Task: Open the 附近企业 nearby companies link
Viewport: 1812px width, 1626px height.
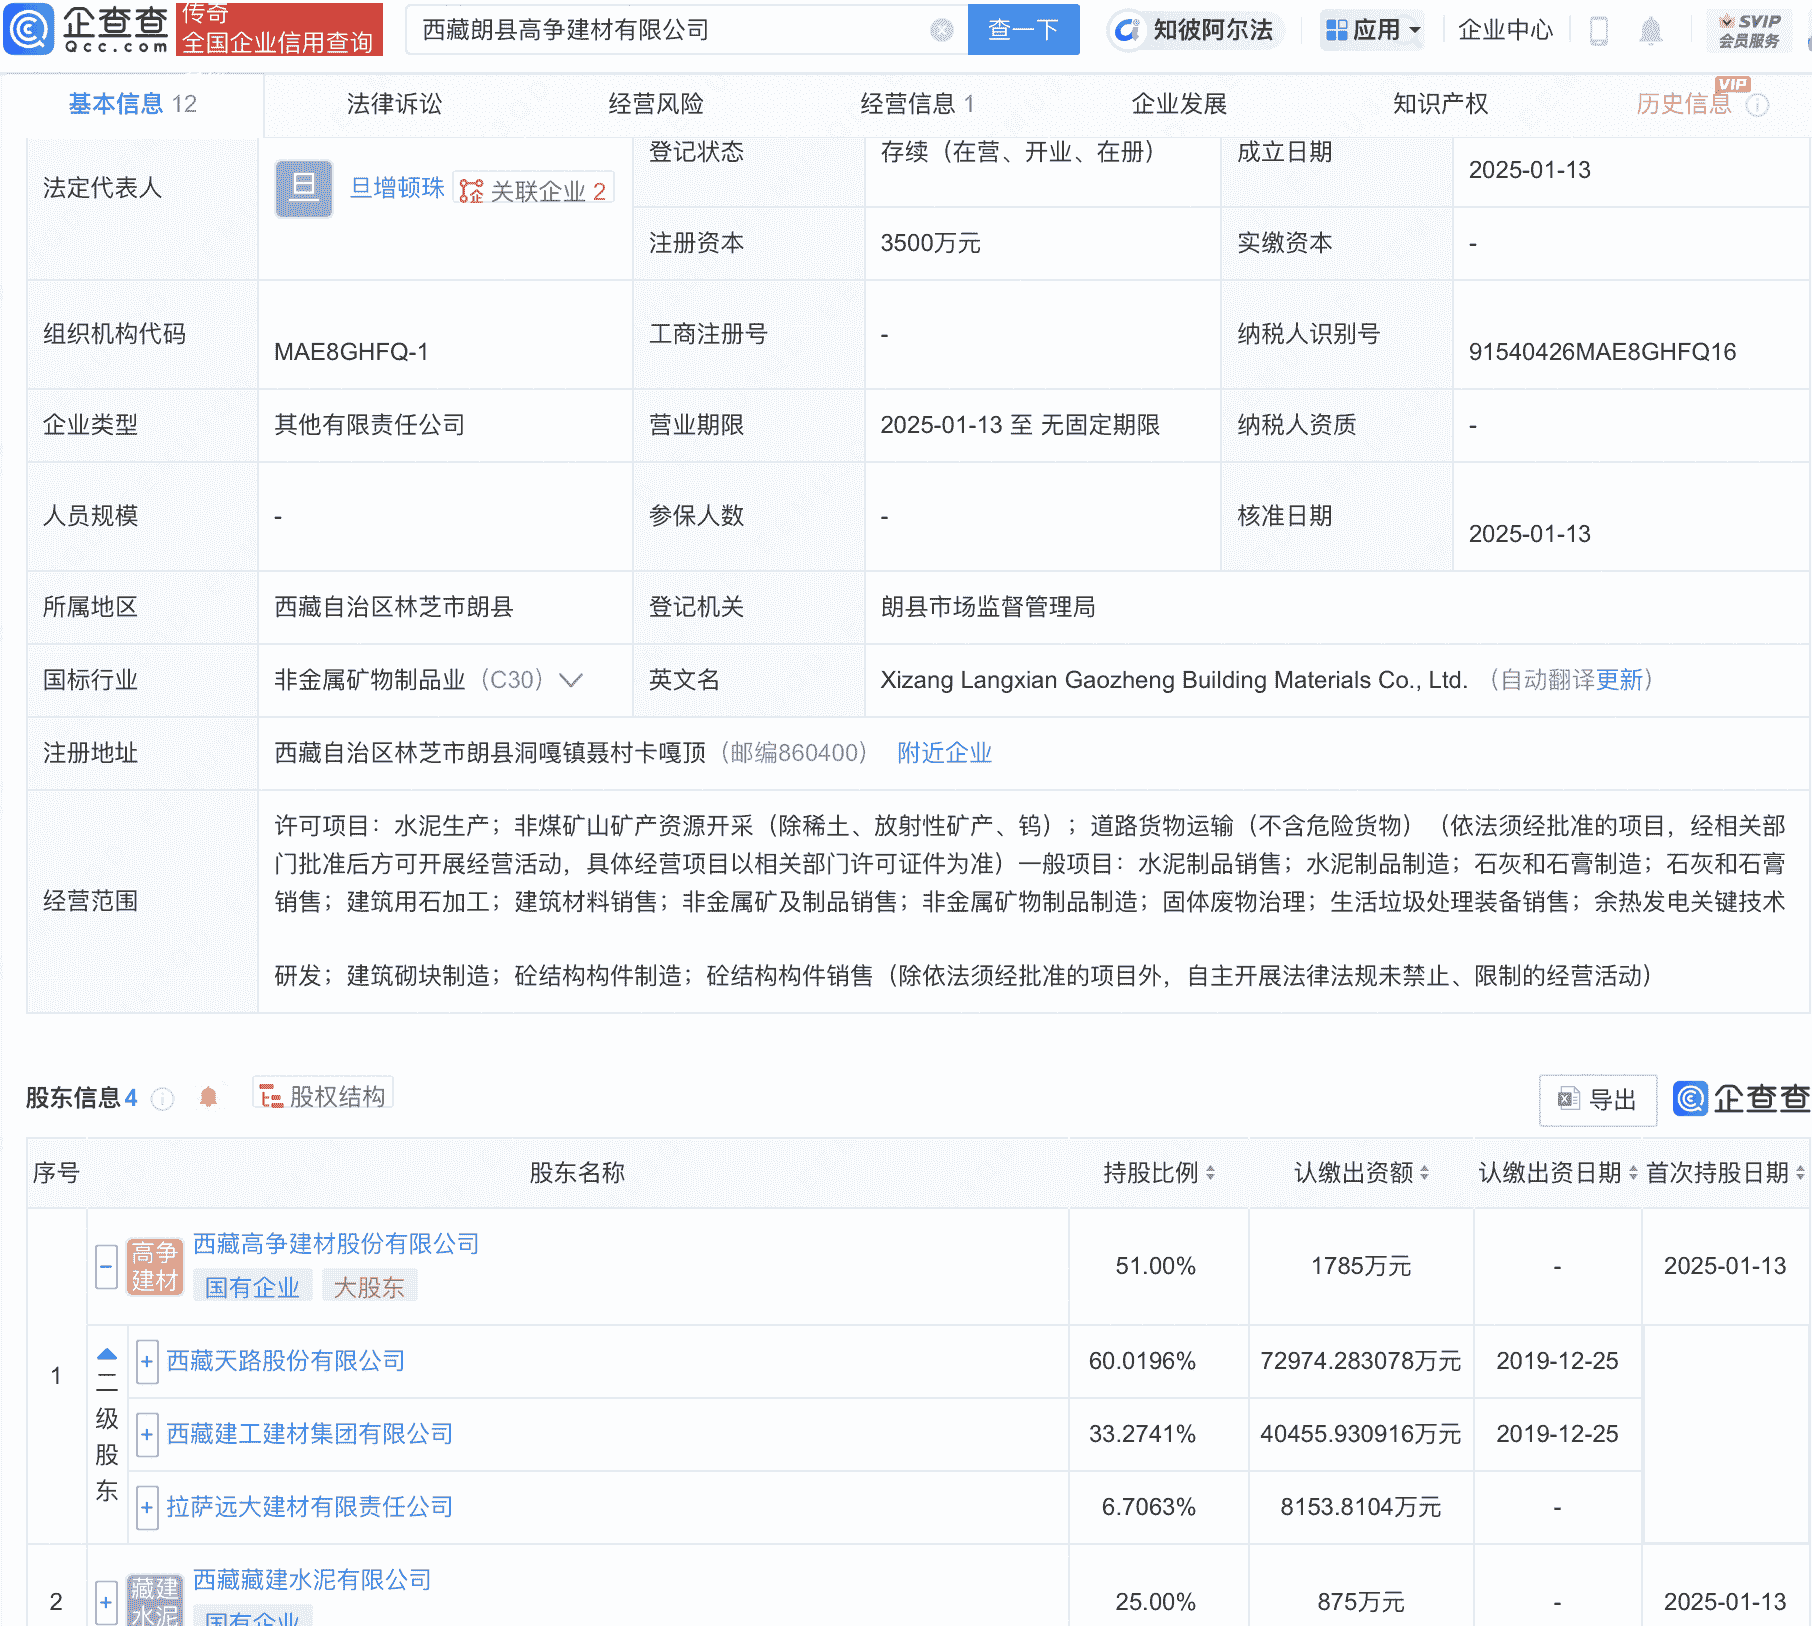Action: [944, 752]
